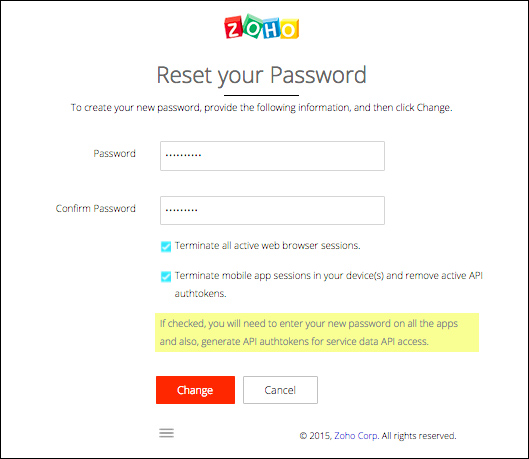Focus the Password input field
The image size is (529, 459).
point(272,156)
